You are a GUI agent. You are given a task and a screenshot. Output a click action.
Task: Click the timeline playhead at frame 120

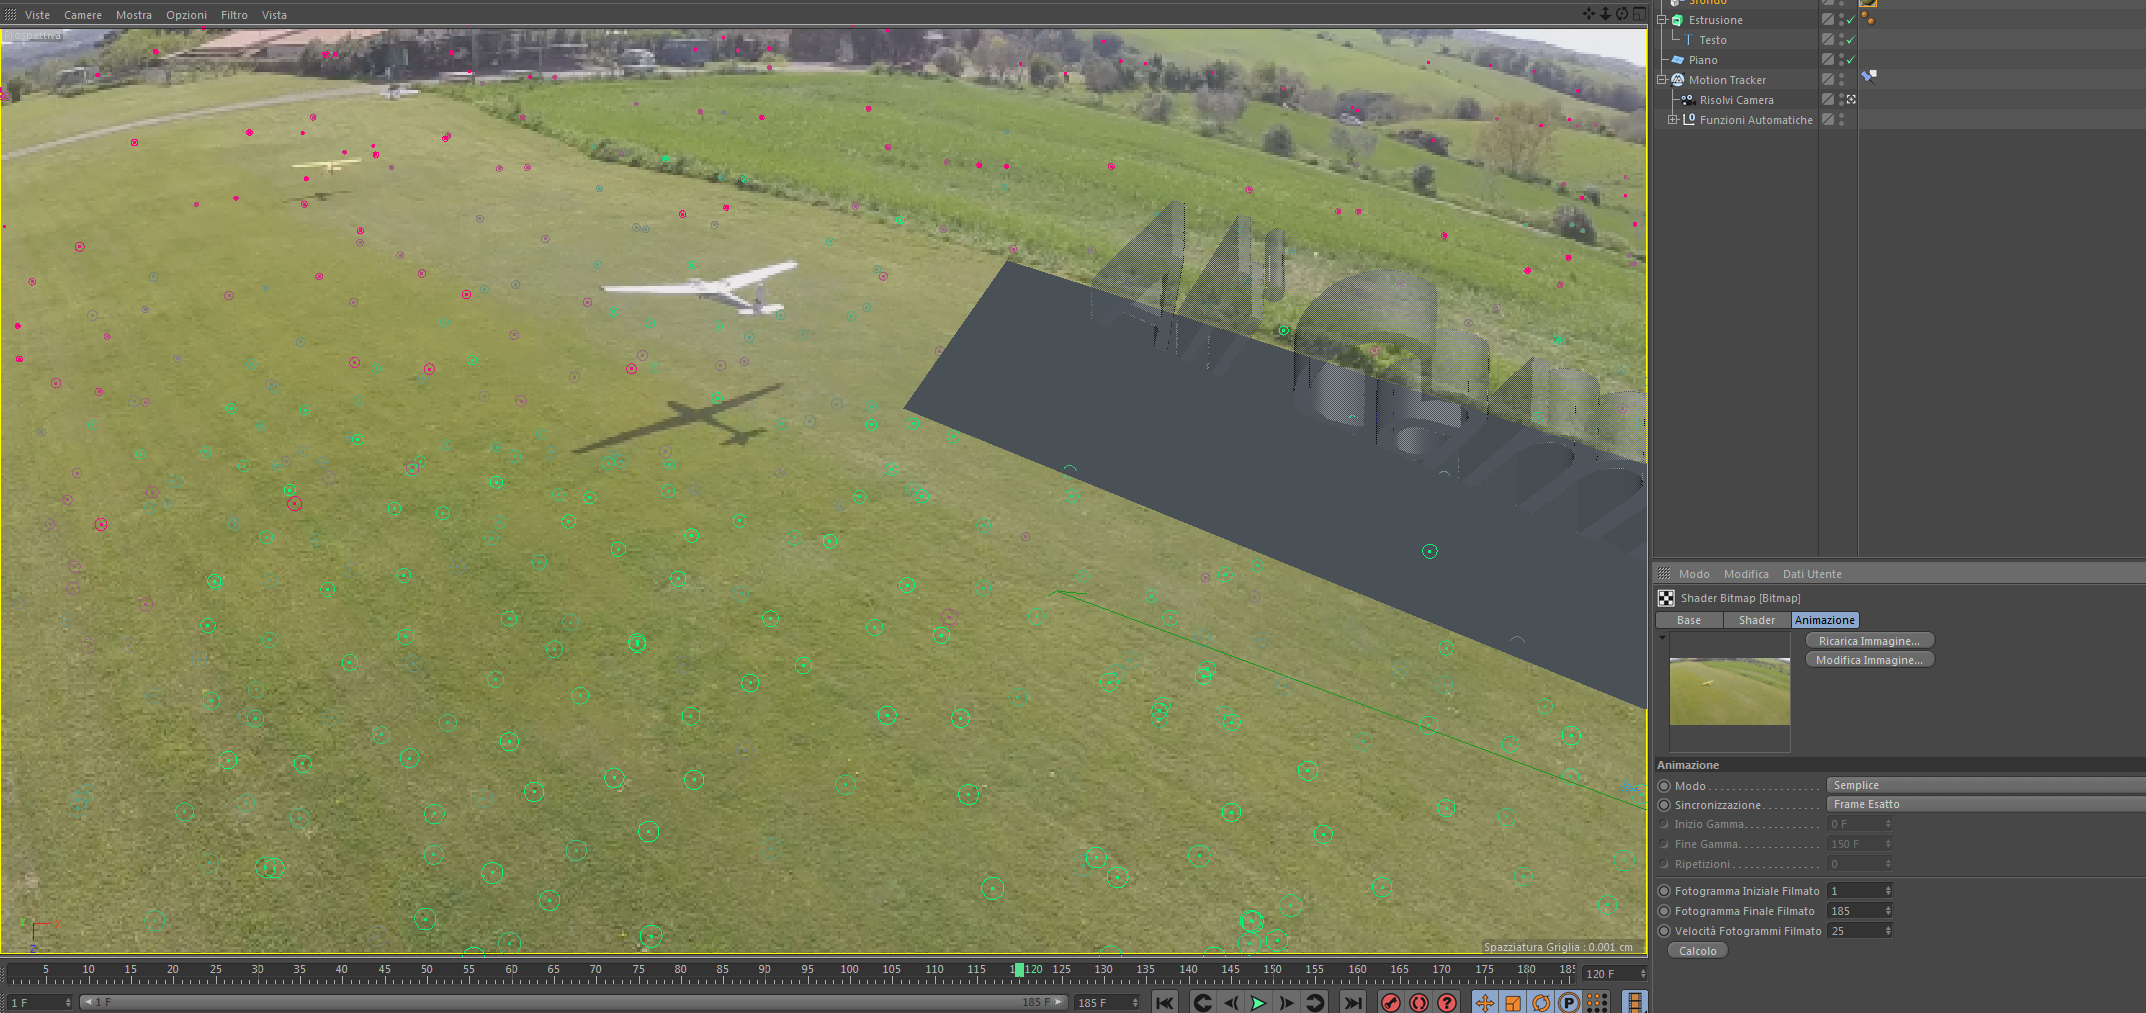click(1018, 970)
